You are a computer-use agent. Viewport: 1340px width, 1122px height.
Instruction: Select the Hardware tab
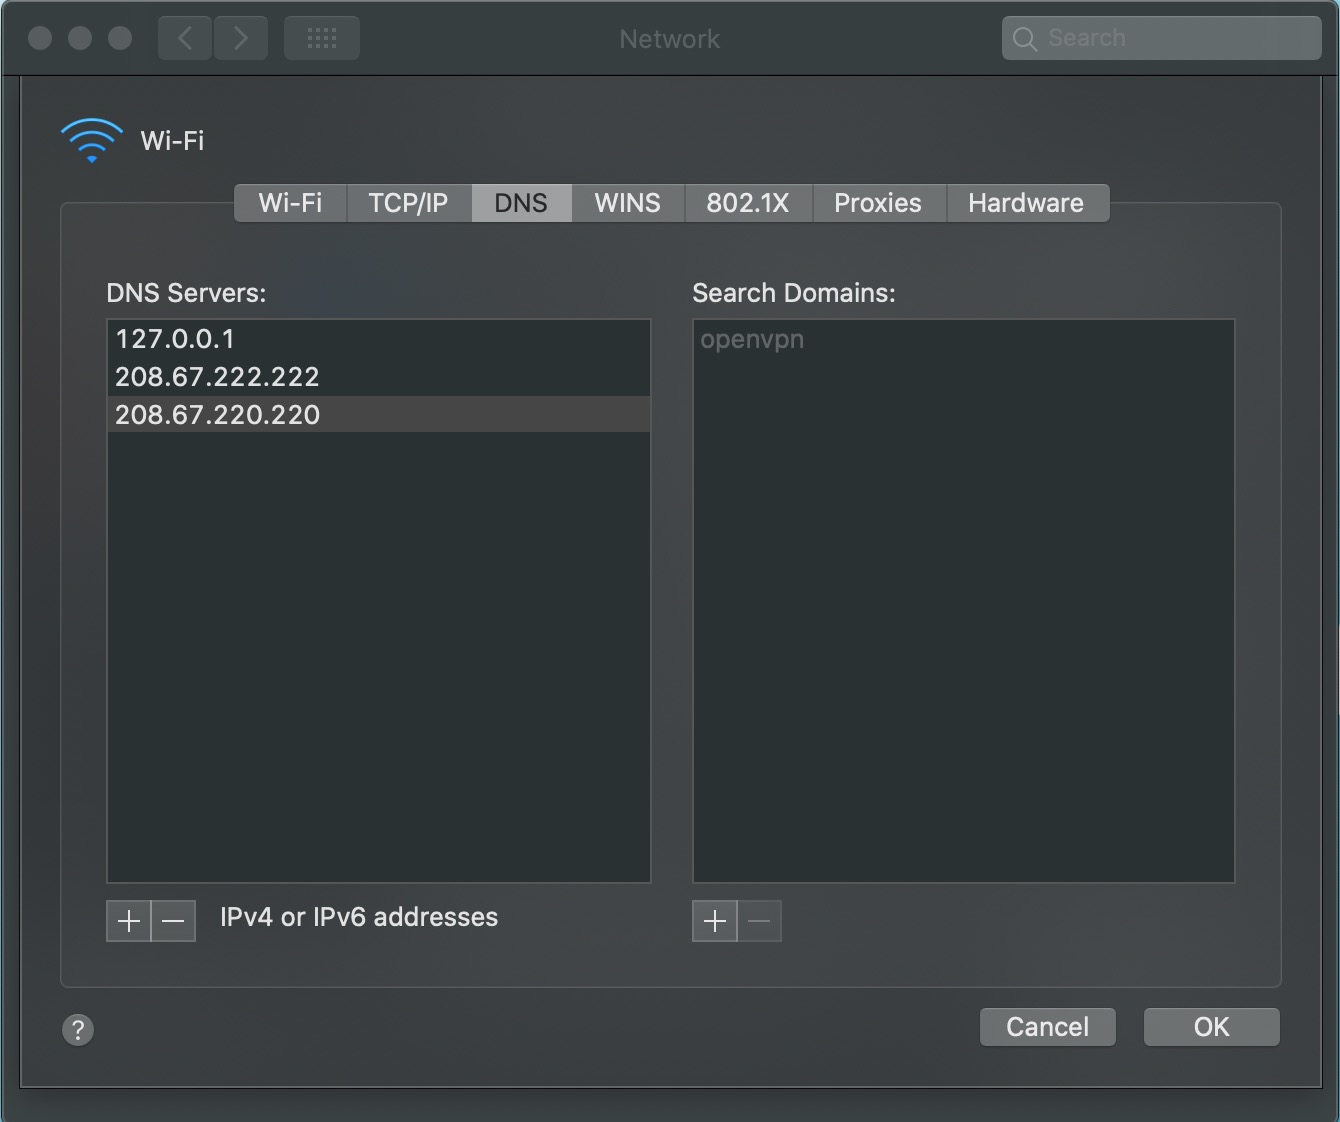pyautogui.click(x=1025, y=203)
